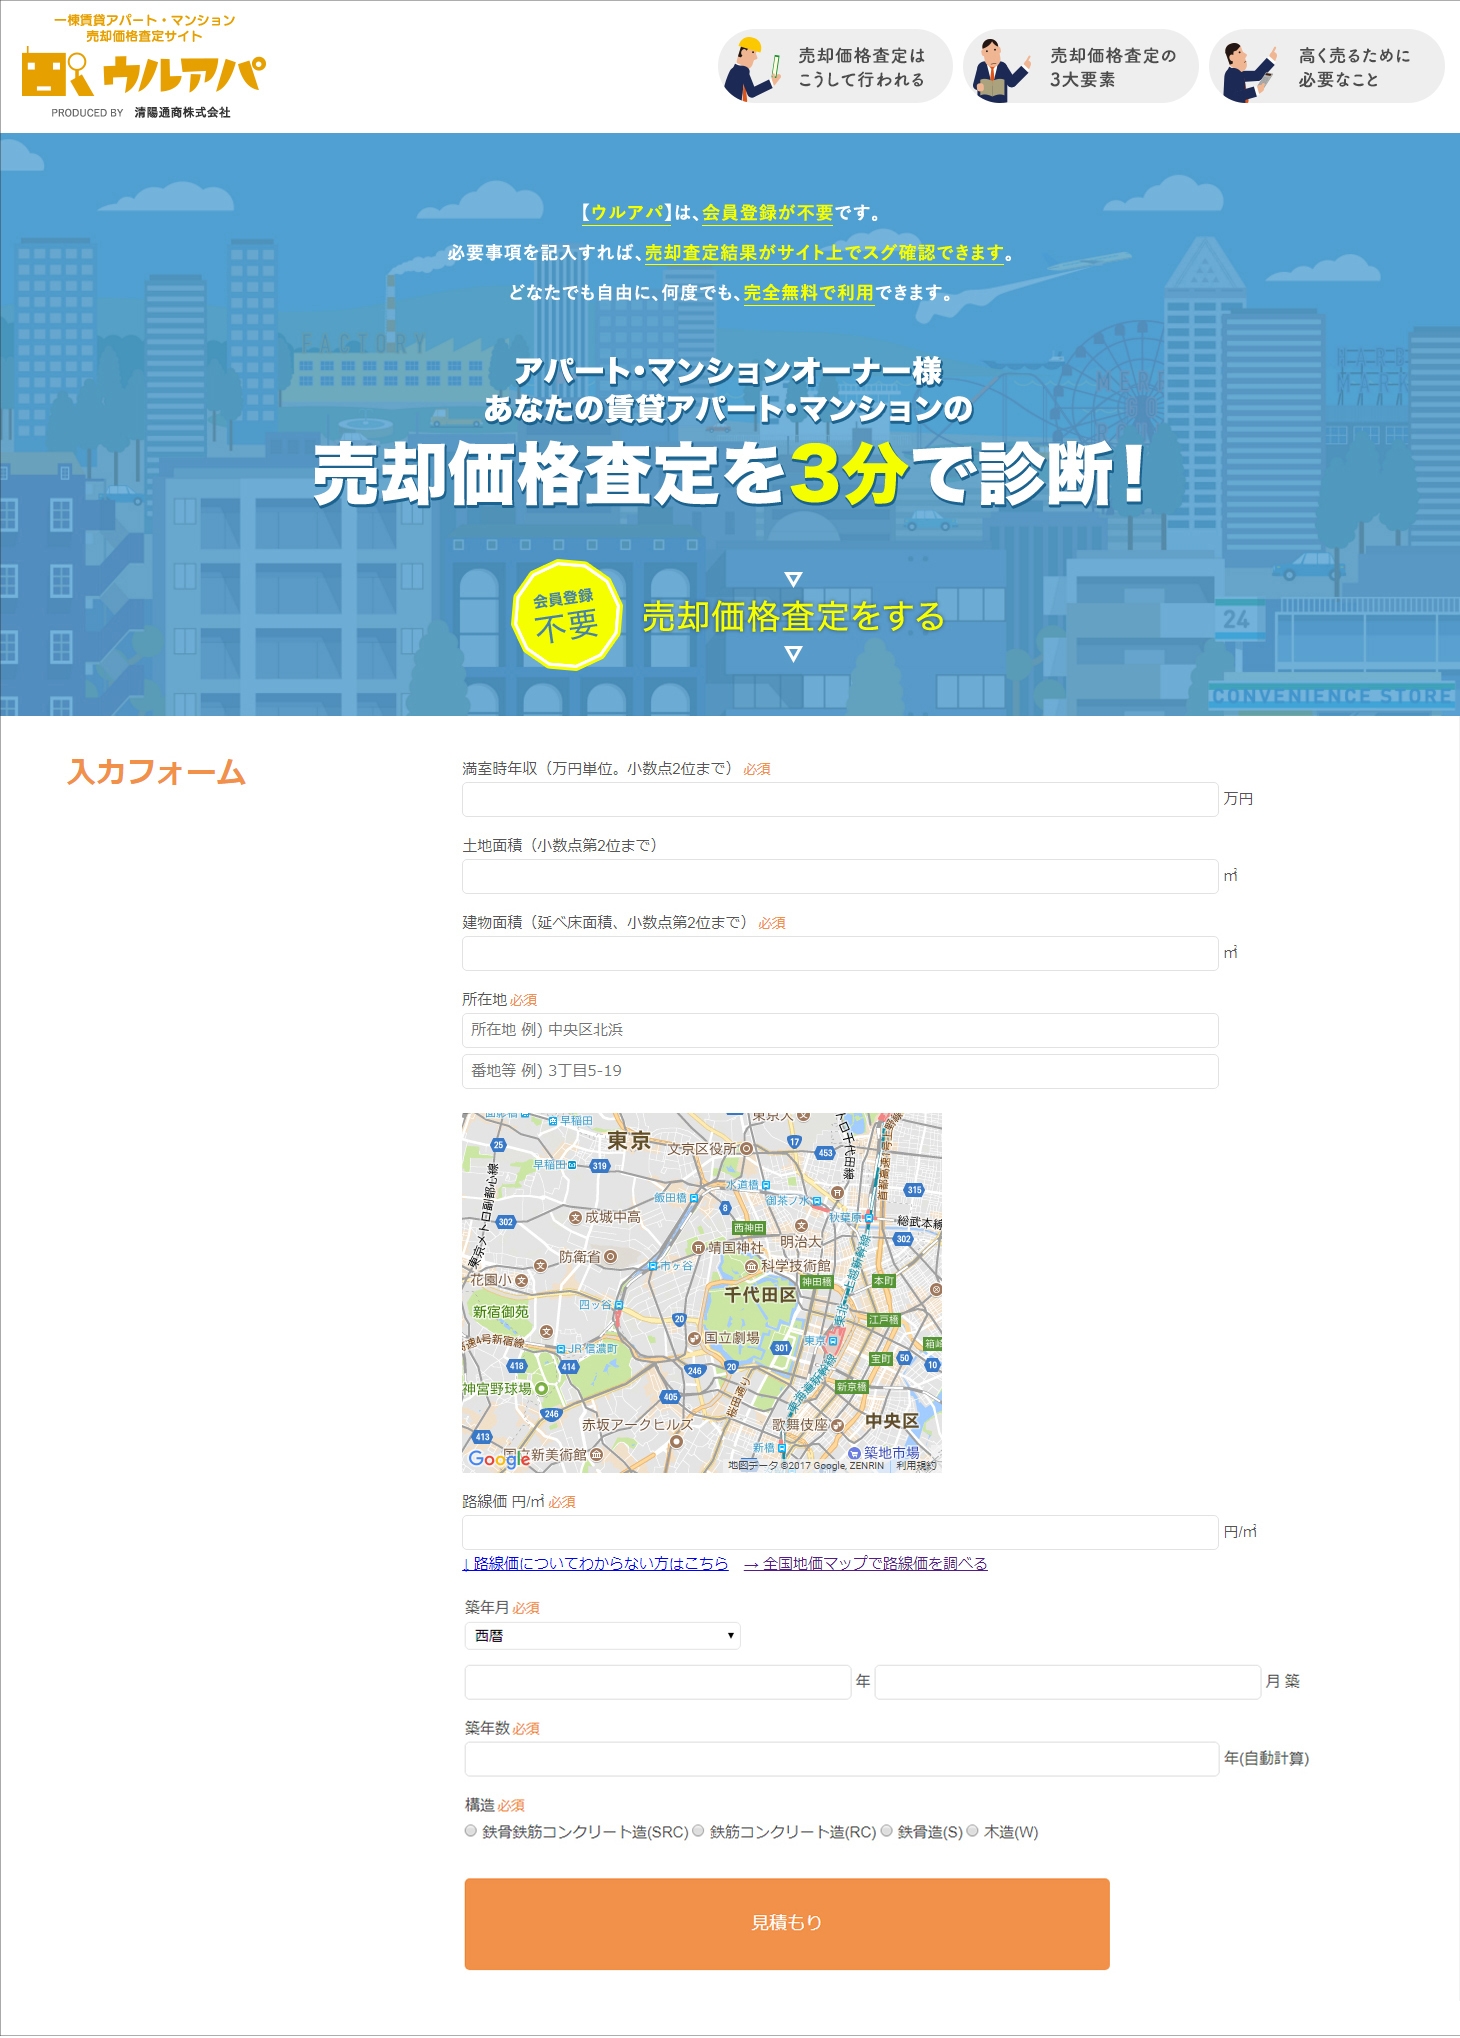
Task: Focus the 路線価 input field
Action: tap(840, 1532)
